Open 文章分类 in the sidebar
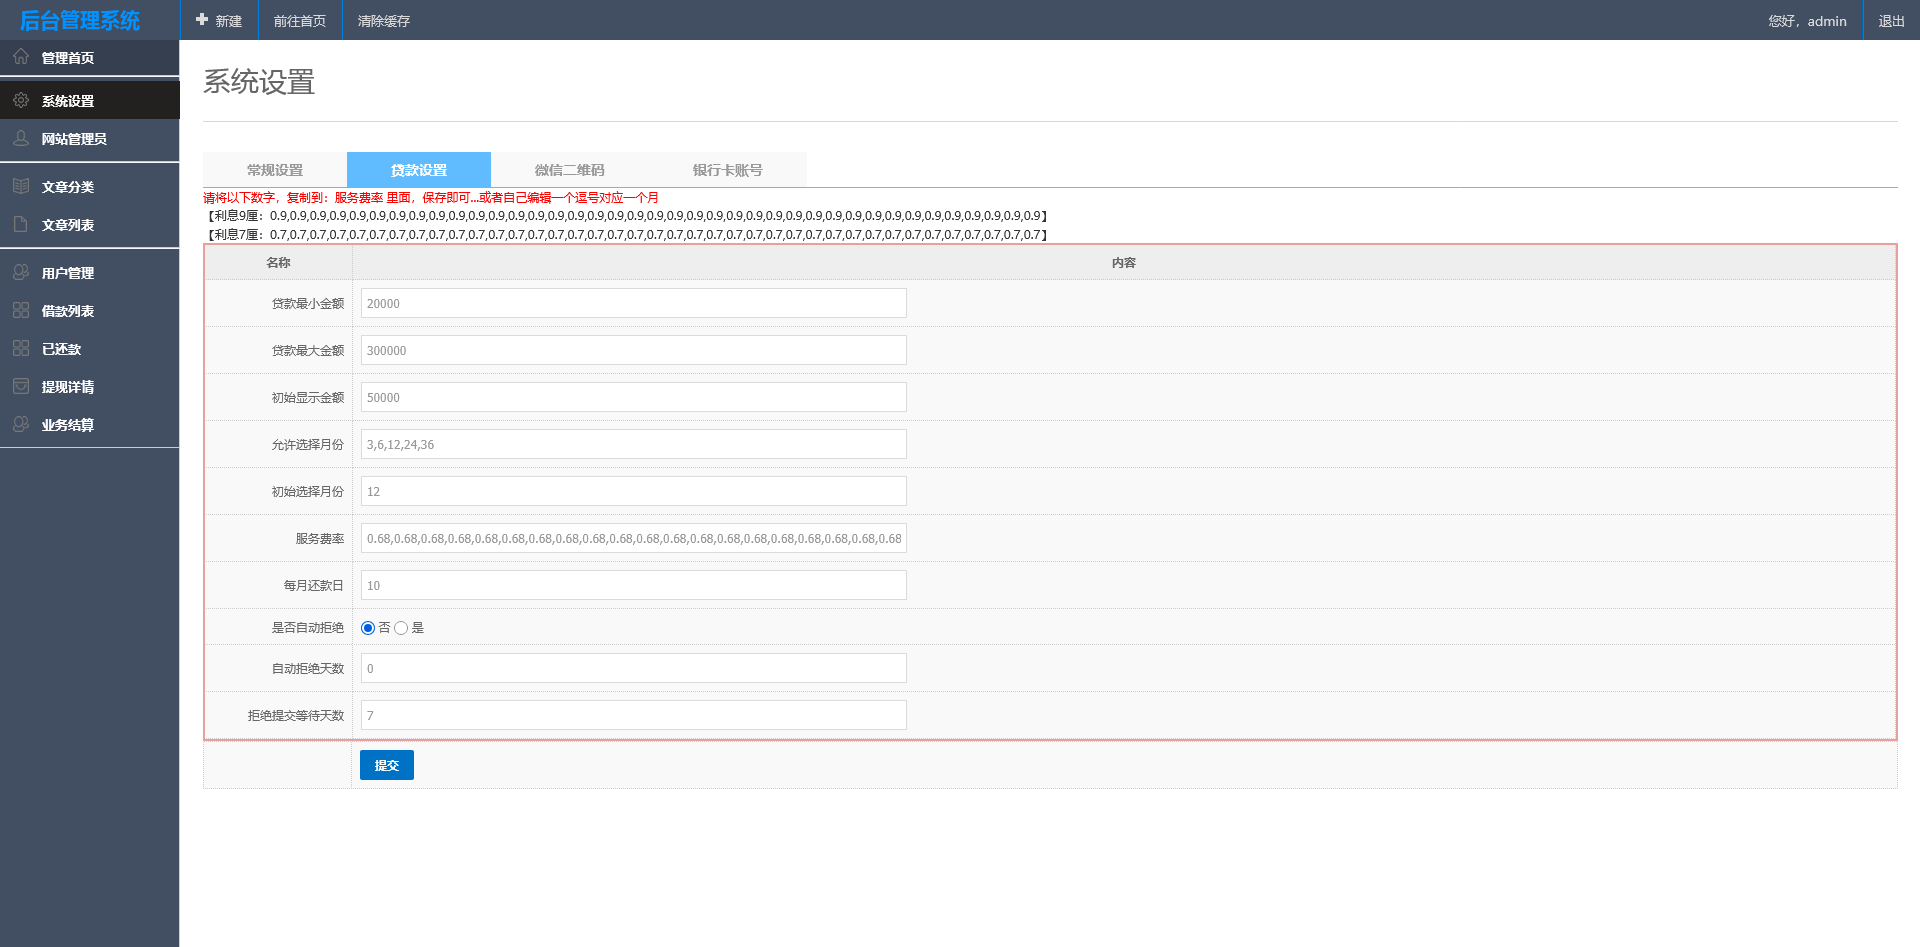1920x947 pixels. [90, 186]
